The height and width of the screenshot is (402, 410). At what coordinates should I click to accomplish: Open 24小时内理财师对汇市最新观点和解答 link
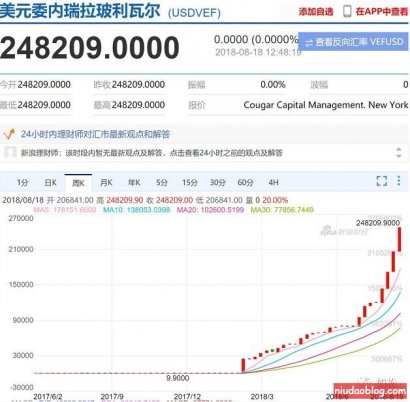coord(95,134)
